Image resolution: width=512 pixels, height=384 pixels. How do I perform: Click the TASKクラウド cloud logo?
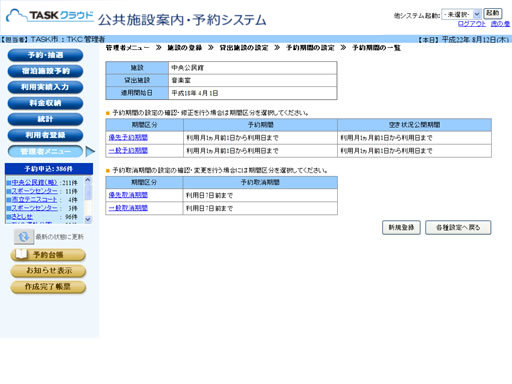click(x=50, y=16)
